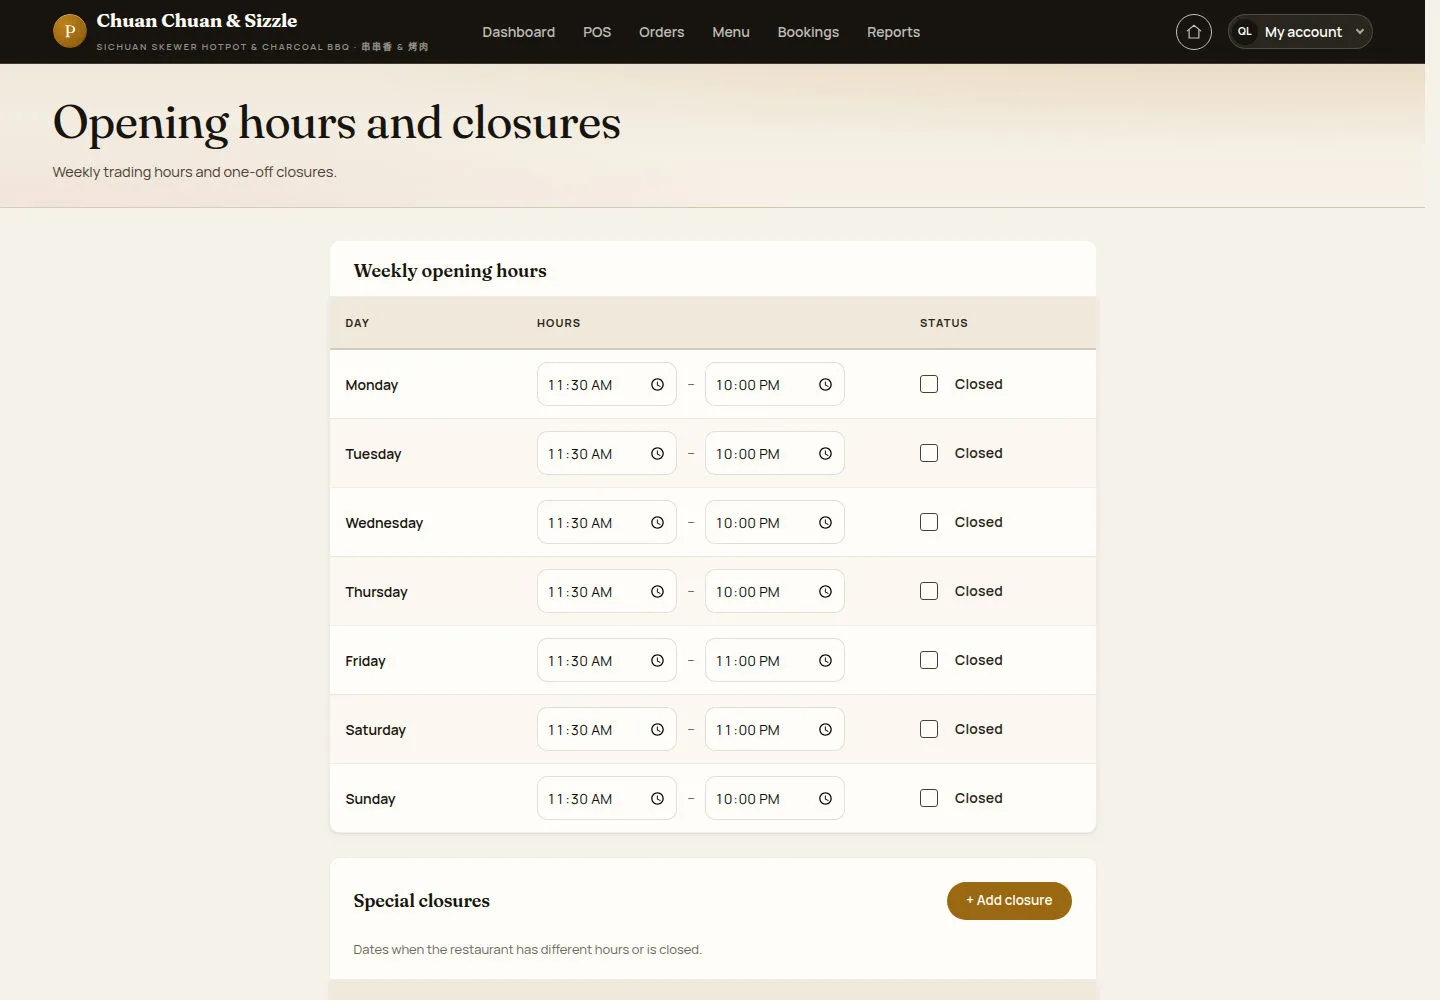Open Wednesday opening time clock picker
Screen dimensions: 1440x1000
point(657,523)
